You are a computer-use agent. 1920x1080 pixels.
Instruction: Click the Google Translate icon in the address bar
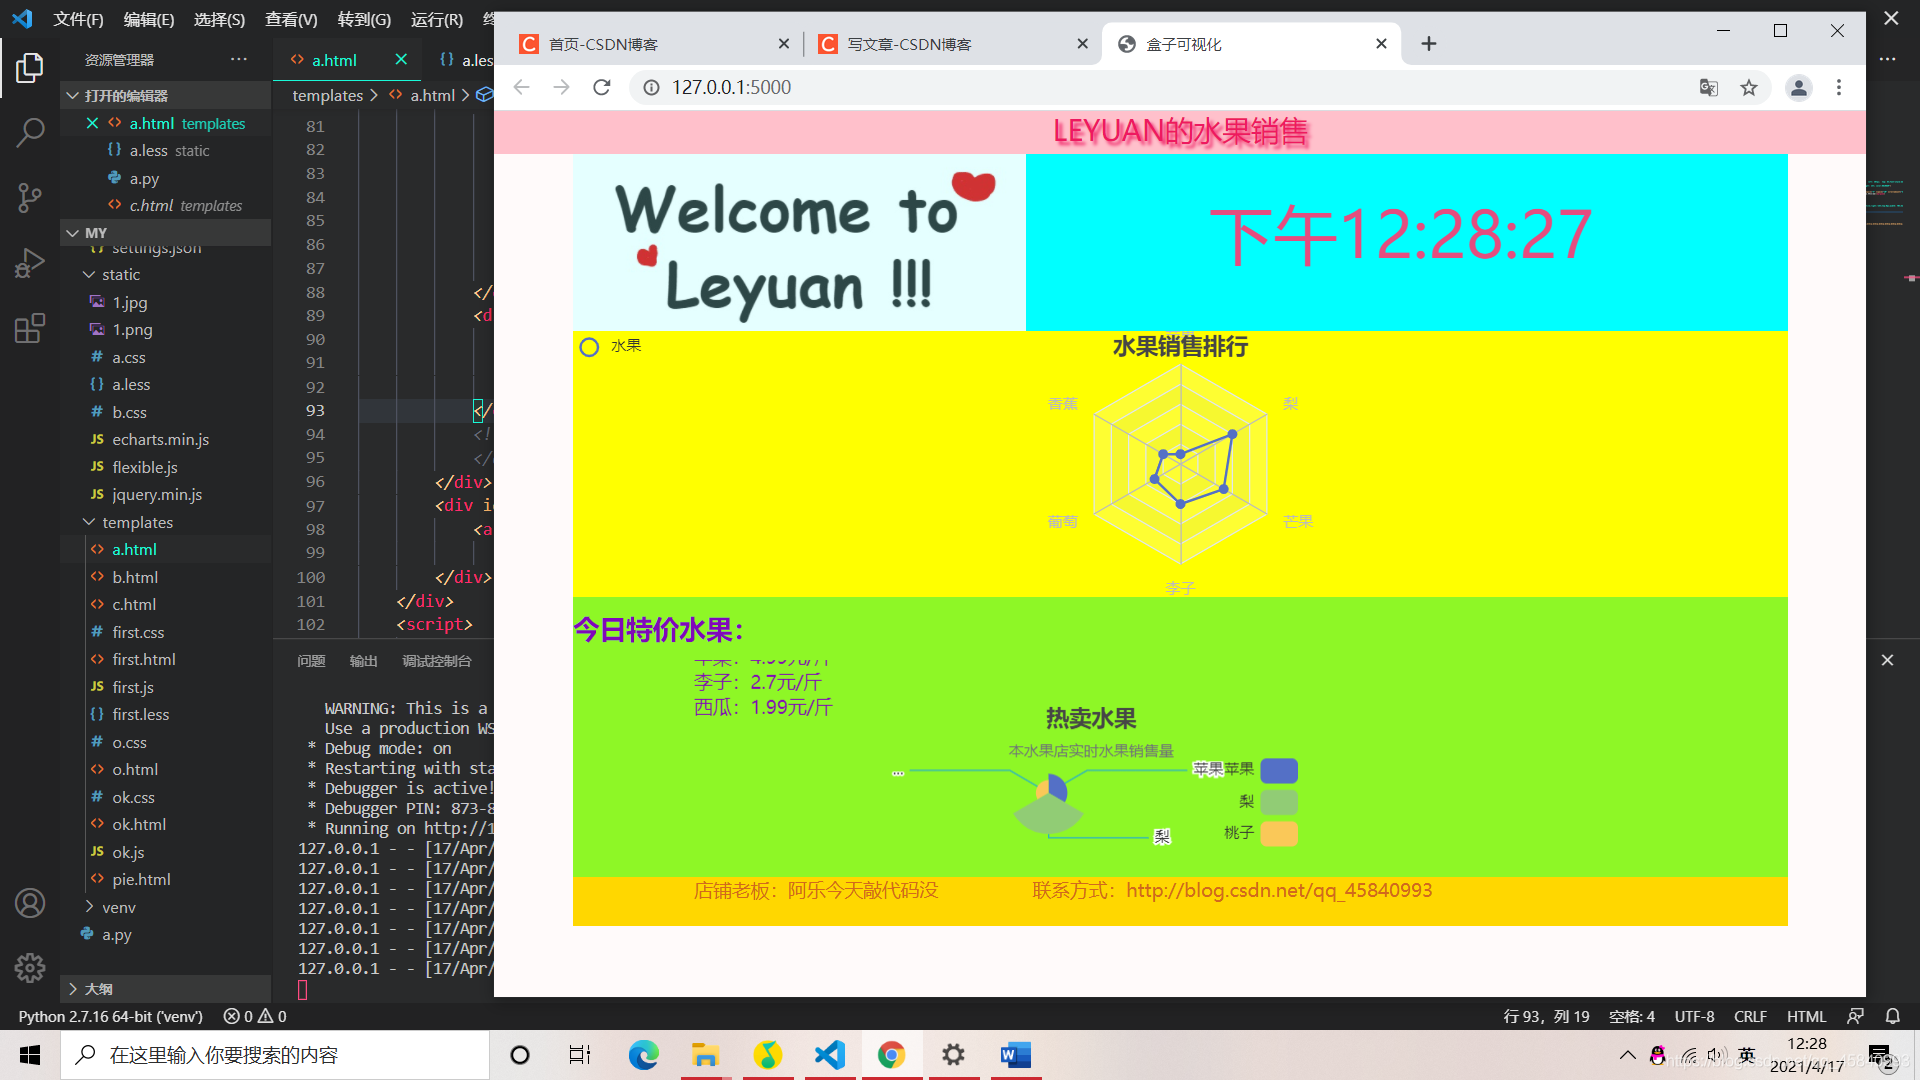click(1707, 87)
